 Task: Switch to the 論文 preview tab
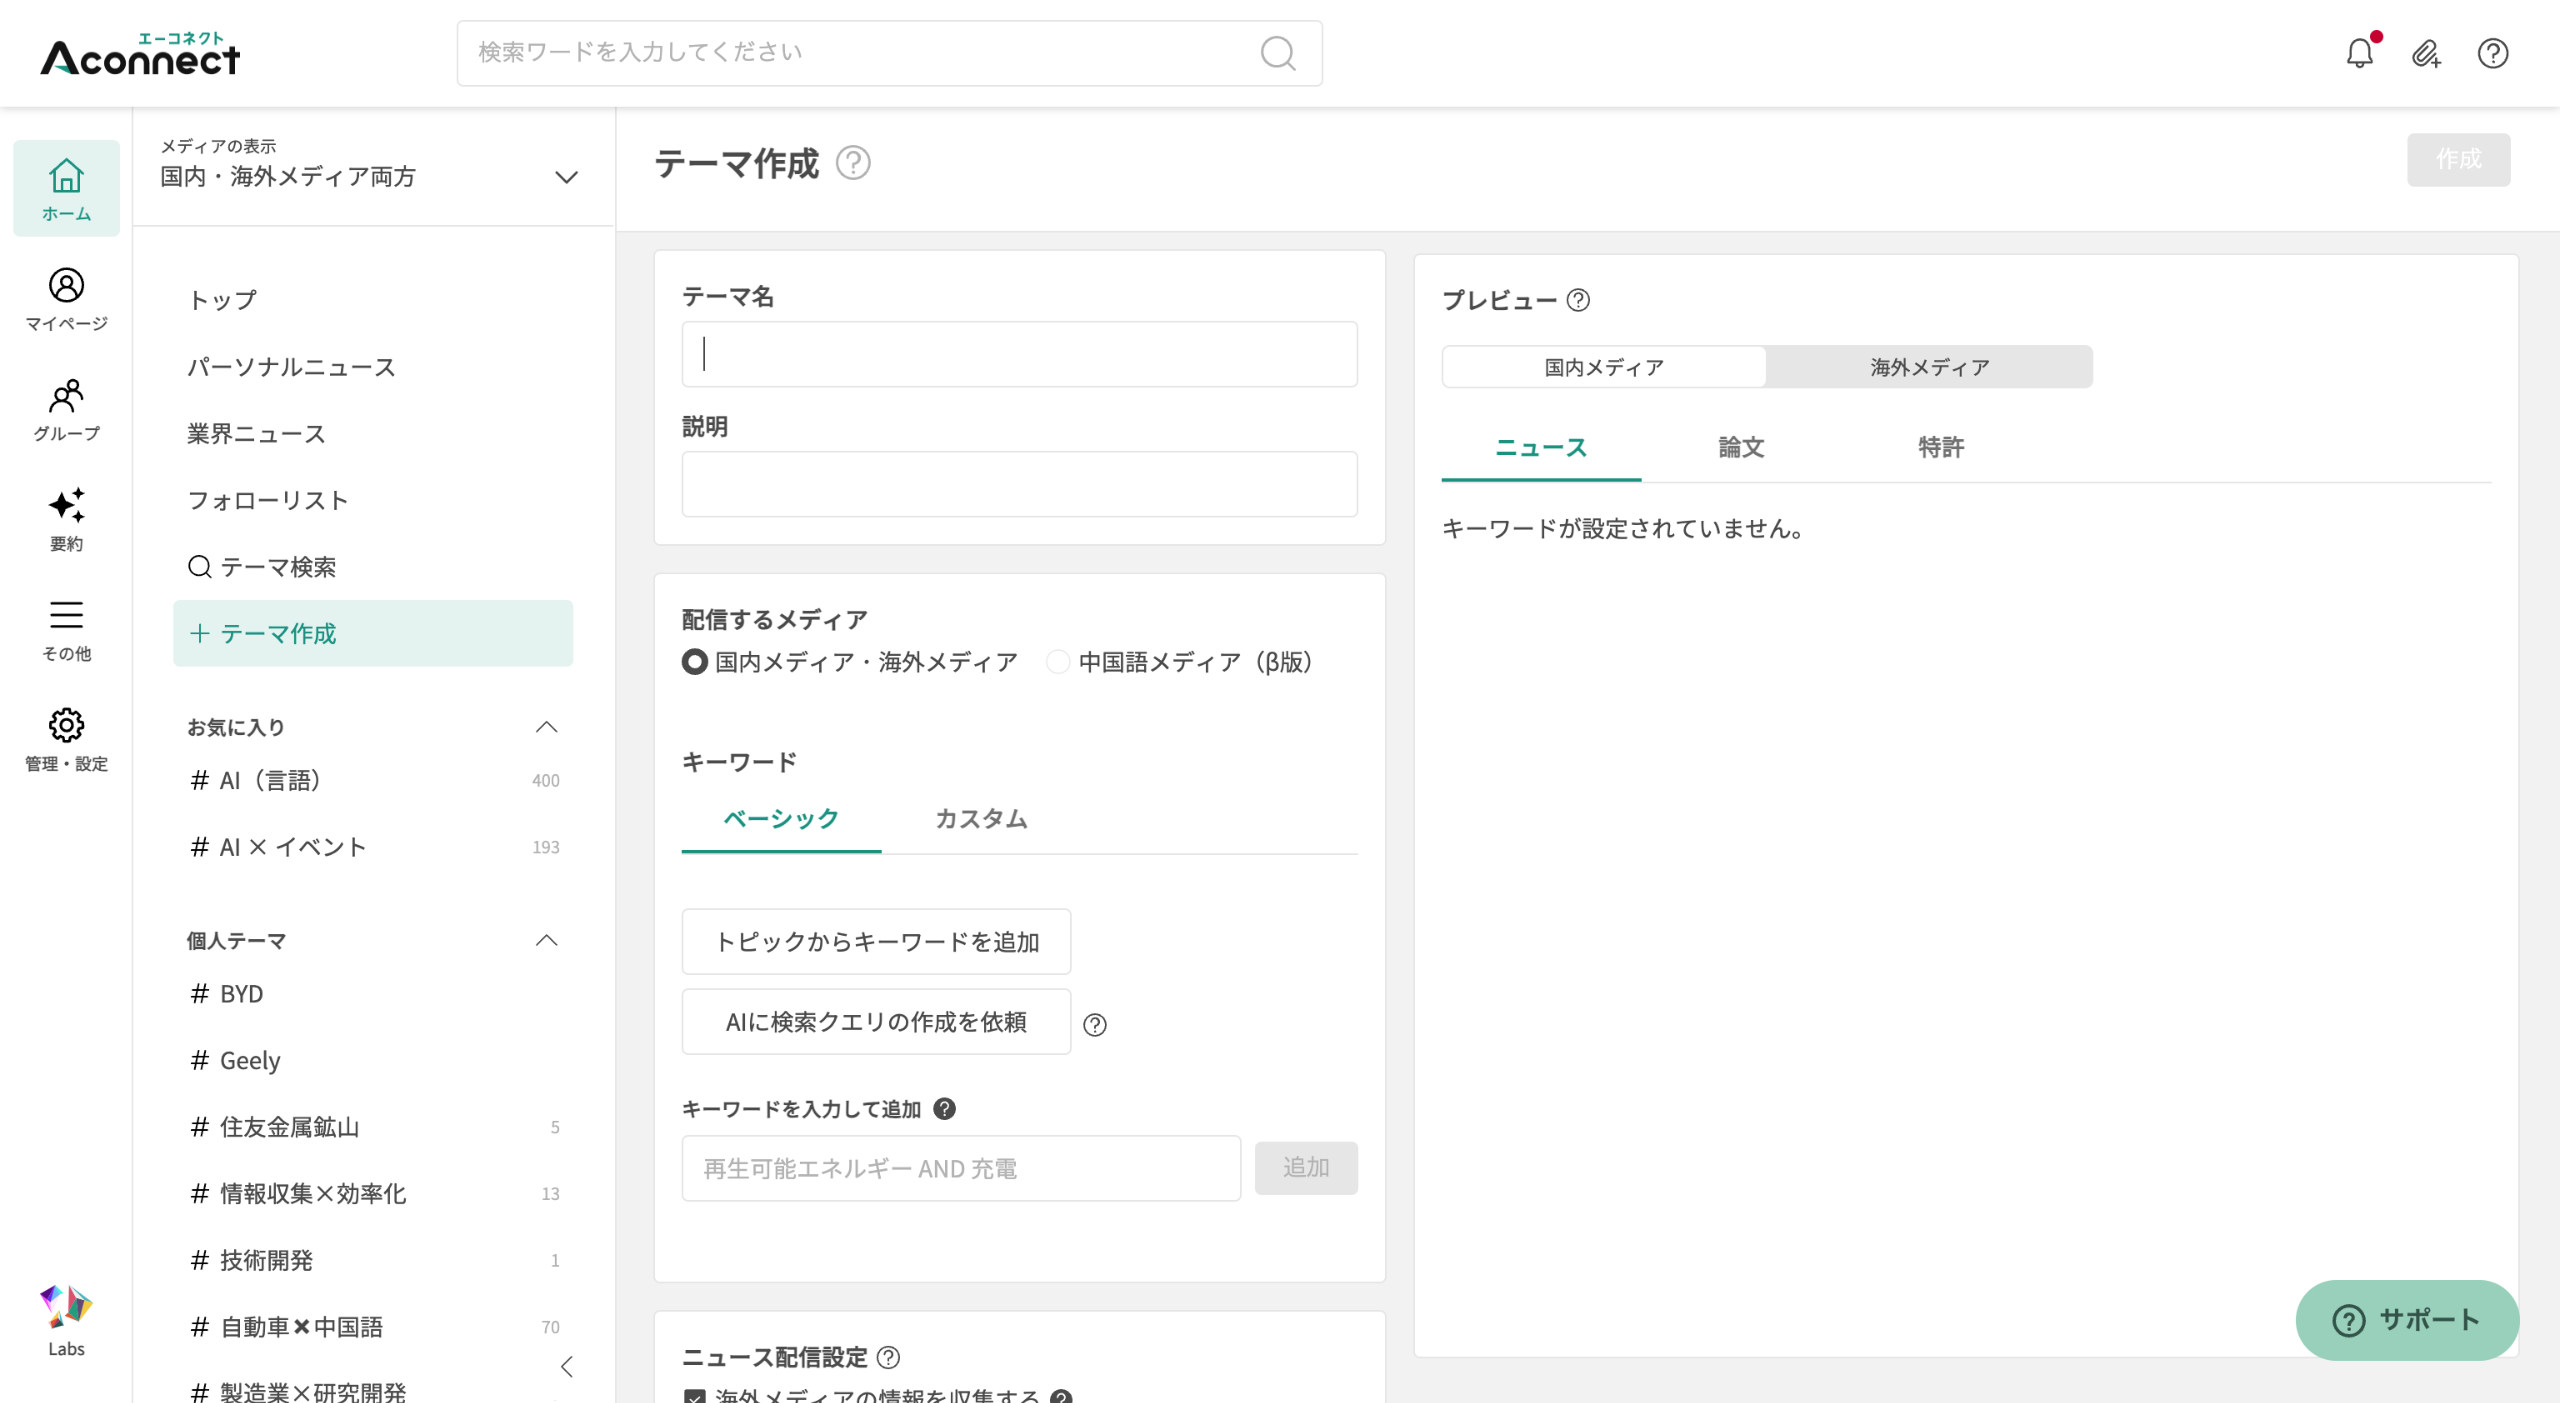(1741, 448)
